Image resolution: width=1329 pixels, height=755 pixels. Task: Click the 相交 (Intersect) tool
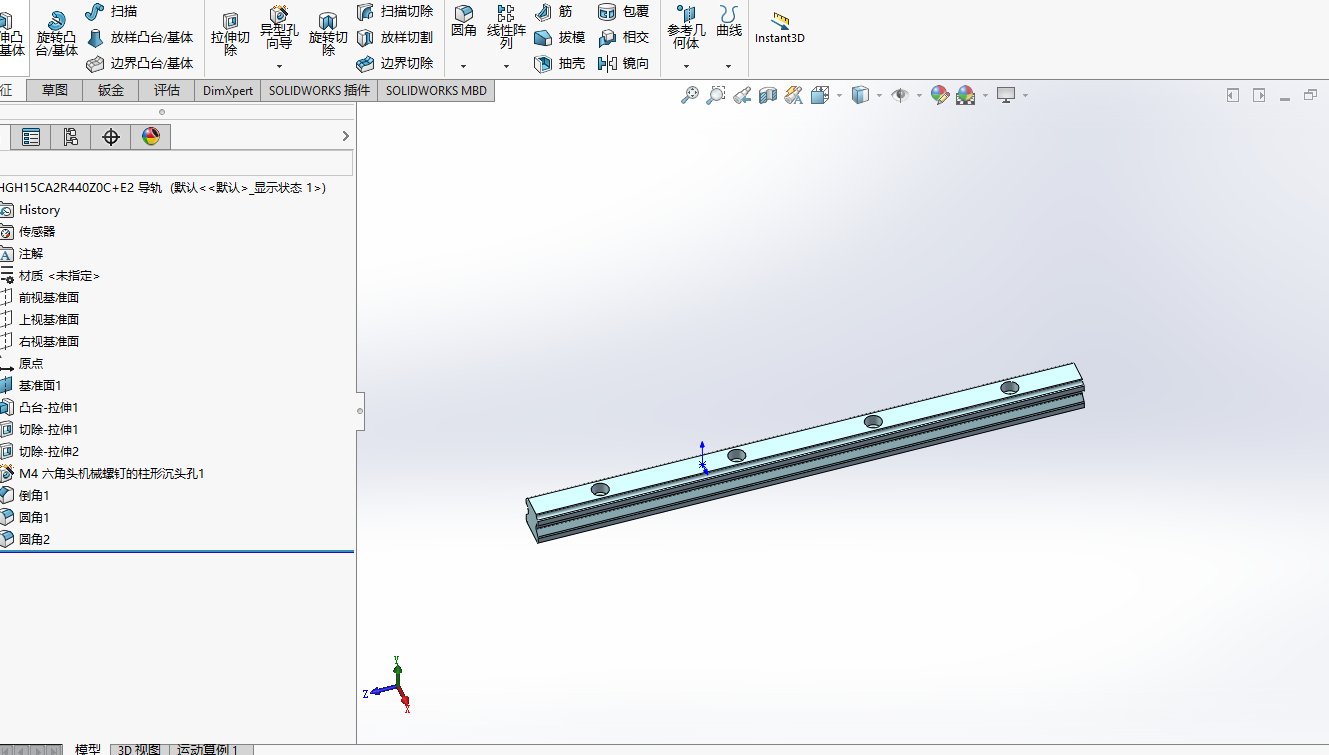(x=623, y=37)
